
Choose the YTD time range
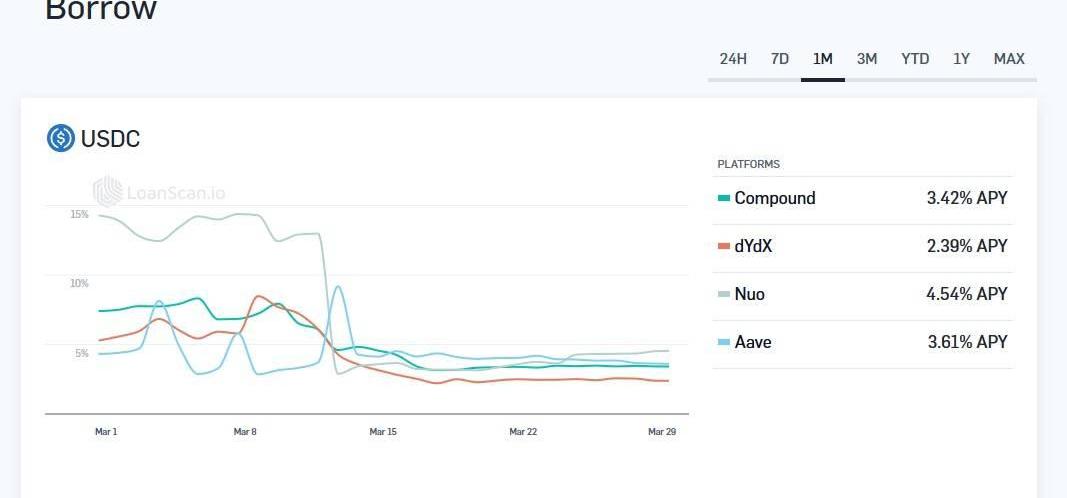[x=915, y=59]
